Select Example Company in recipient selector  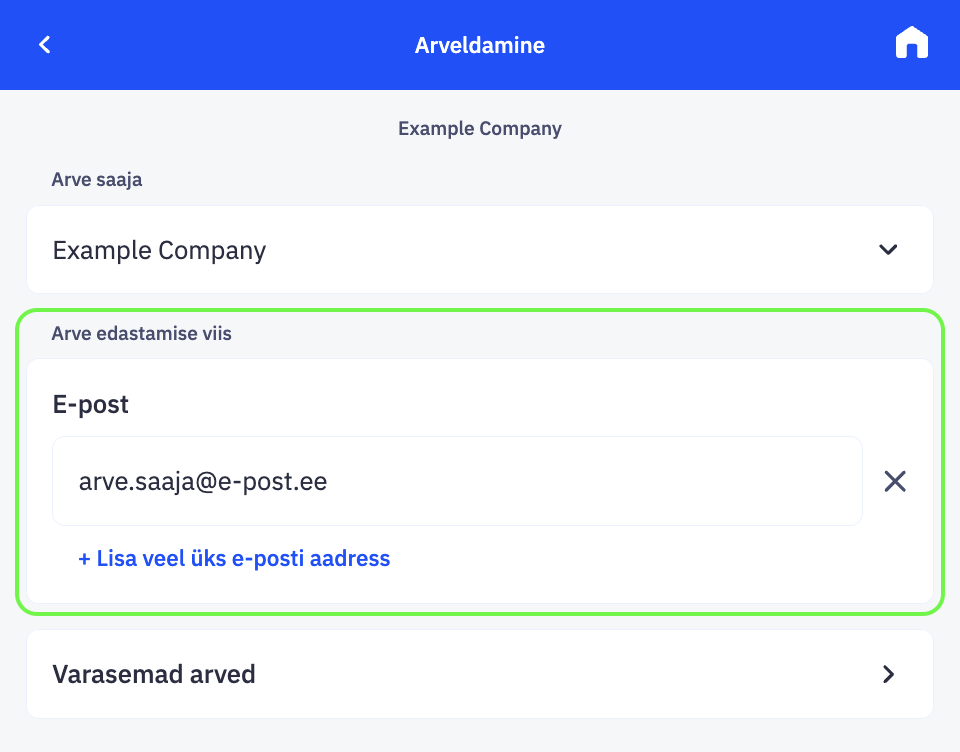point(160,250)
